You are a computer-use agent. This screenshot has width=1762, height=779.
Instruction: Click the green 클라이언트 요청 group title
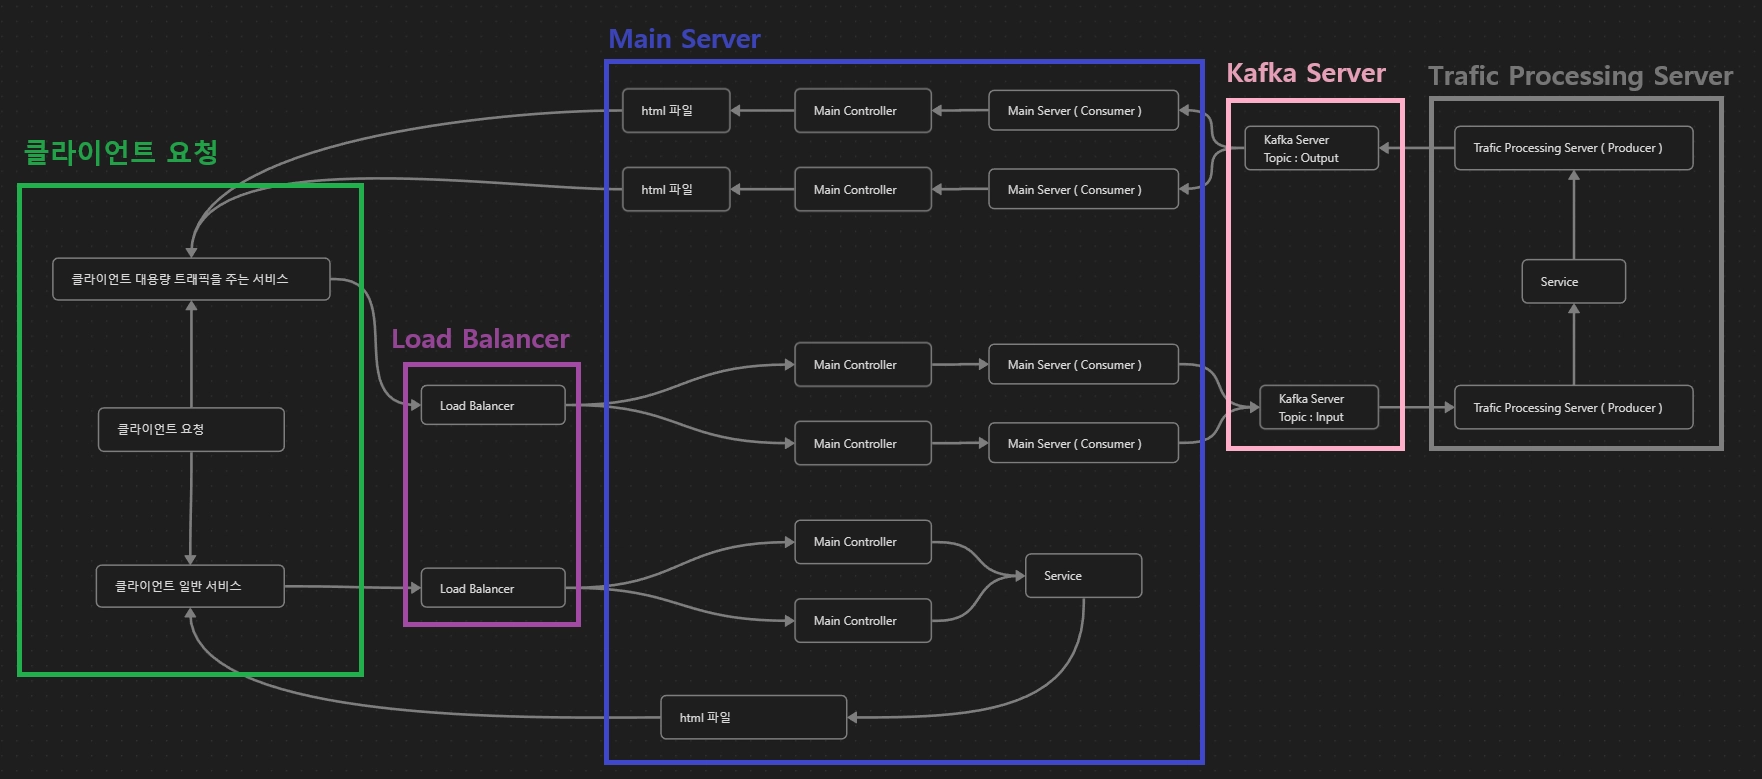tap(121, 152)
